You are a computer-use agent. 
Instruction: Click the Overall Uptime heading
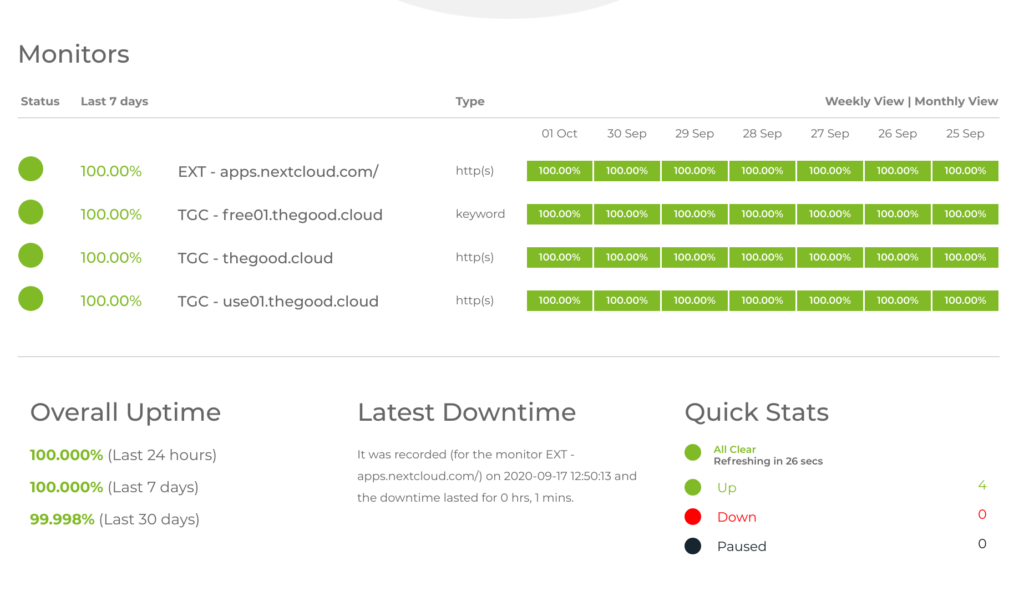[125, 413]
